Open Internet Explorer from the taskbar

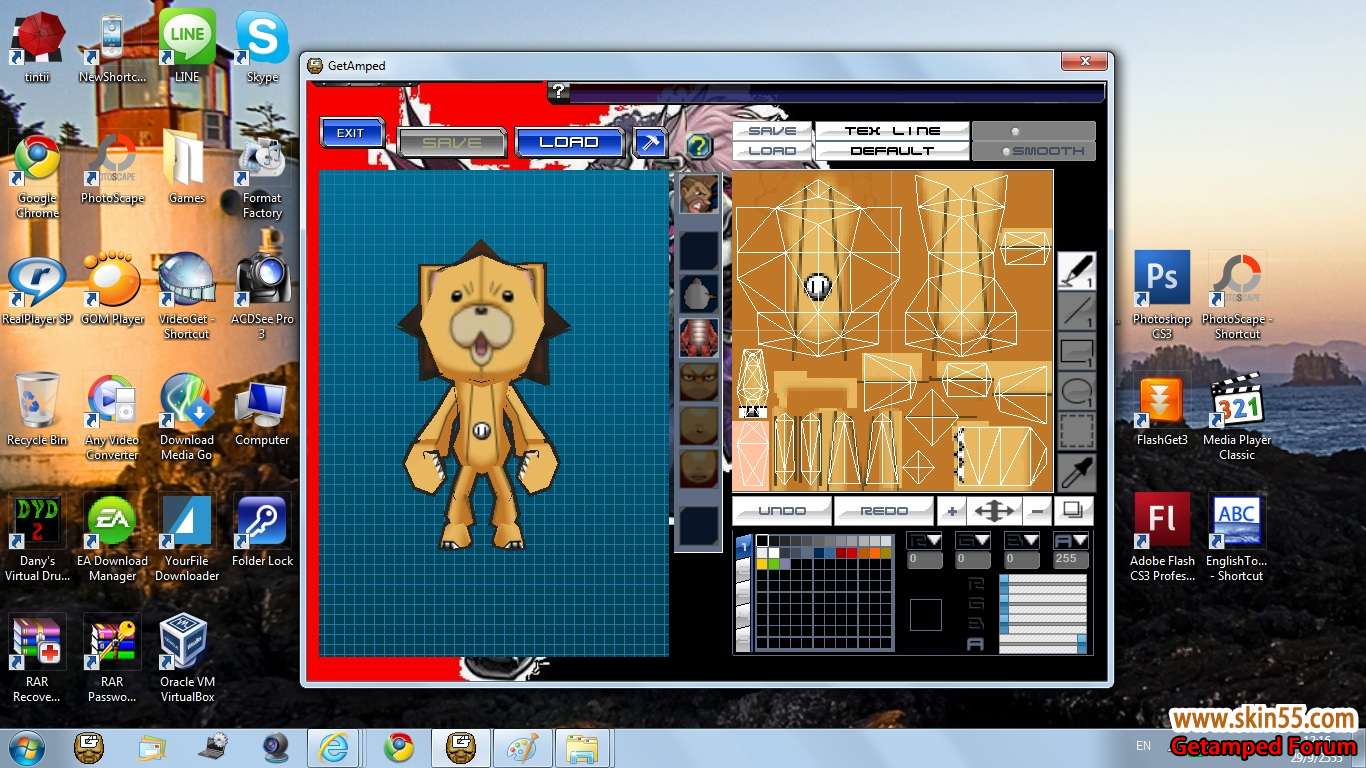click(333, 748)
